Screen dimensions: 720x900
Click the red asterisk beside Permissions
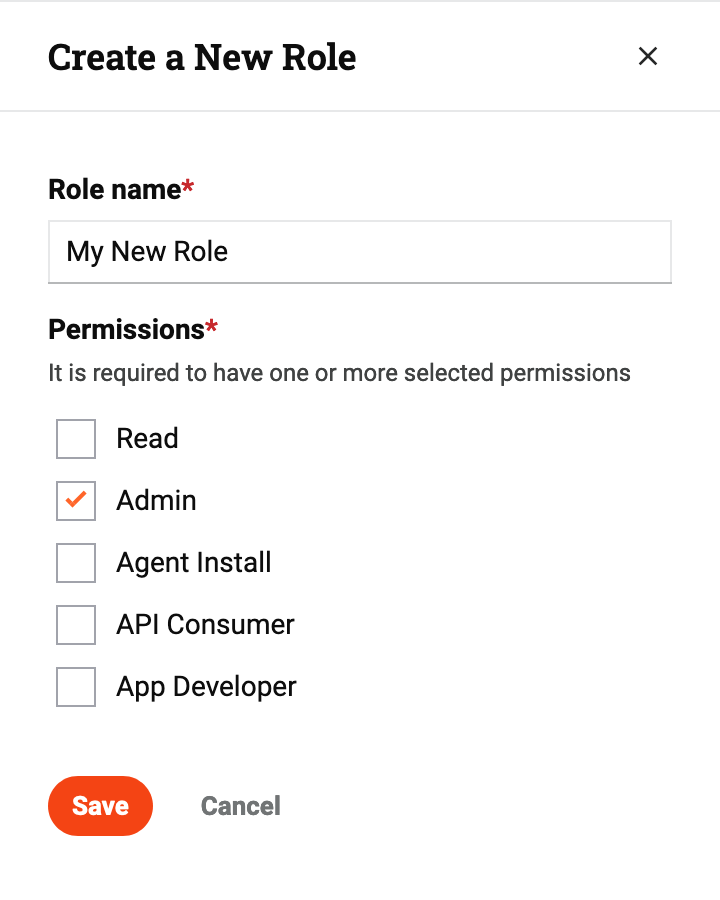(x=211, y=327)
